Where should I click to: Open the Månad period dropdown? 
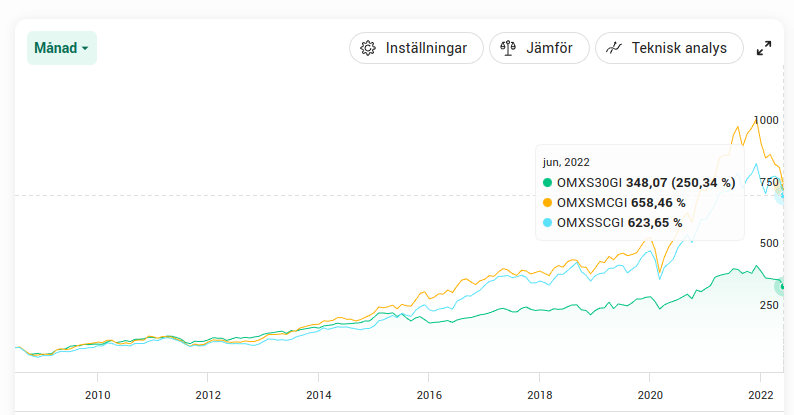point(61,48)
